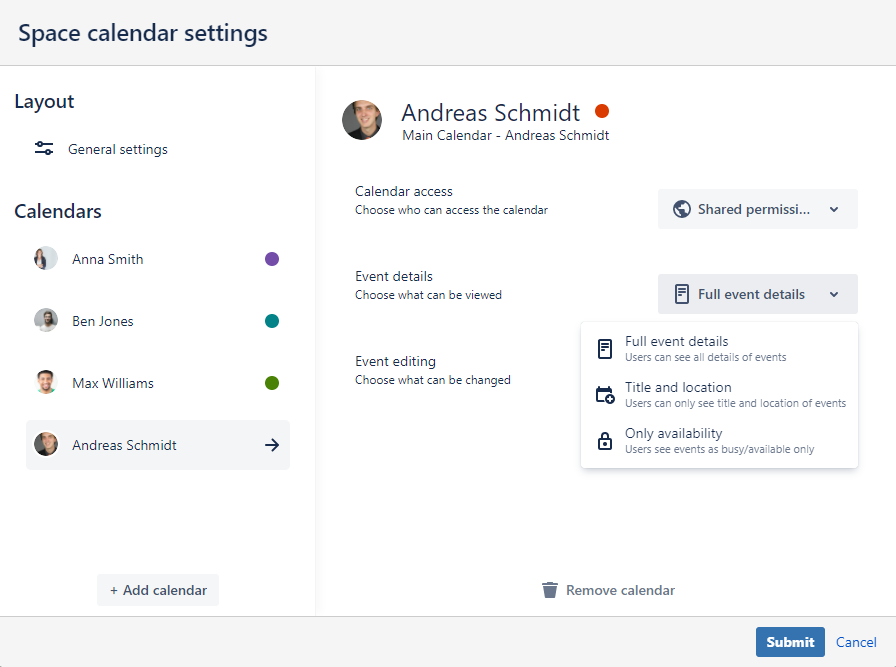Collapse the Full event details dropdown
The image size is (896, 667).
[x=757, y=294]
